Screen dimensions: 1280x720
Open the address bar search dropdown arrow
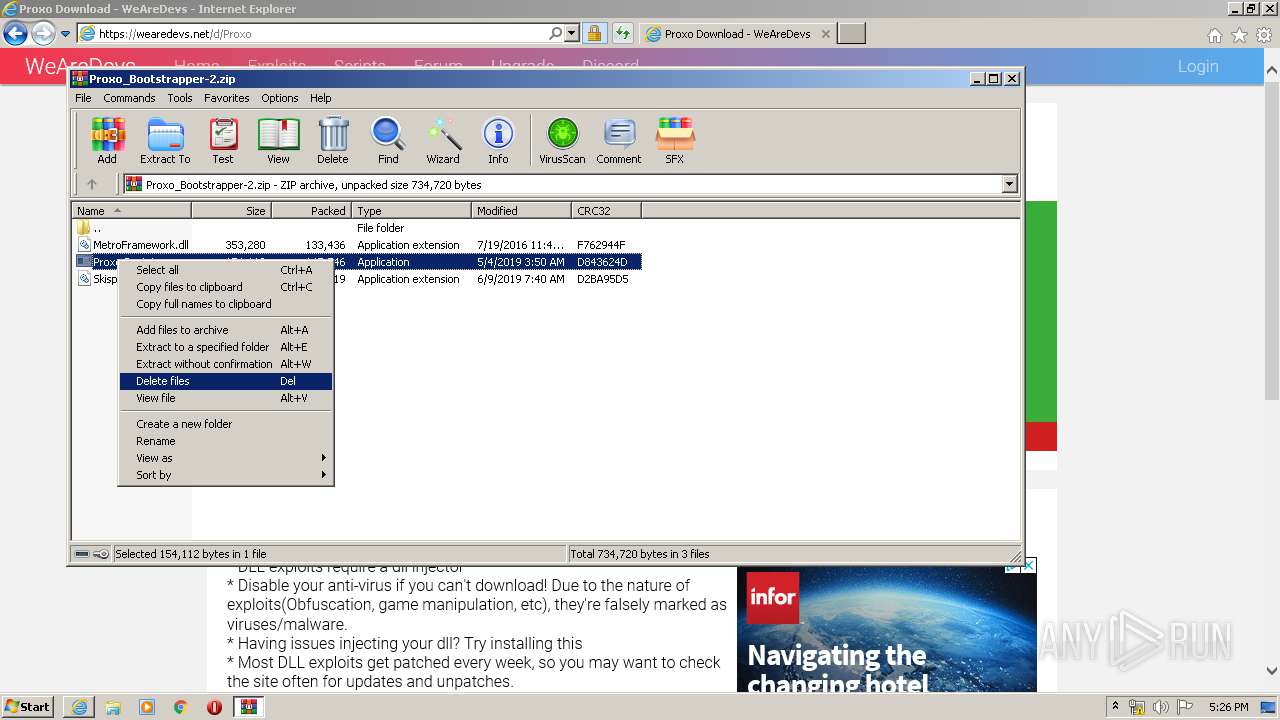coord(572,34)
